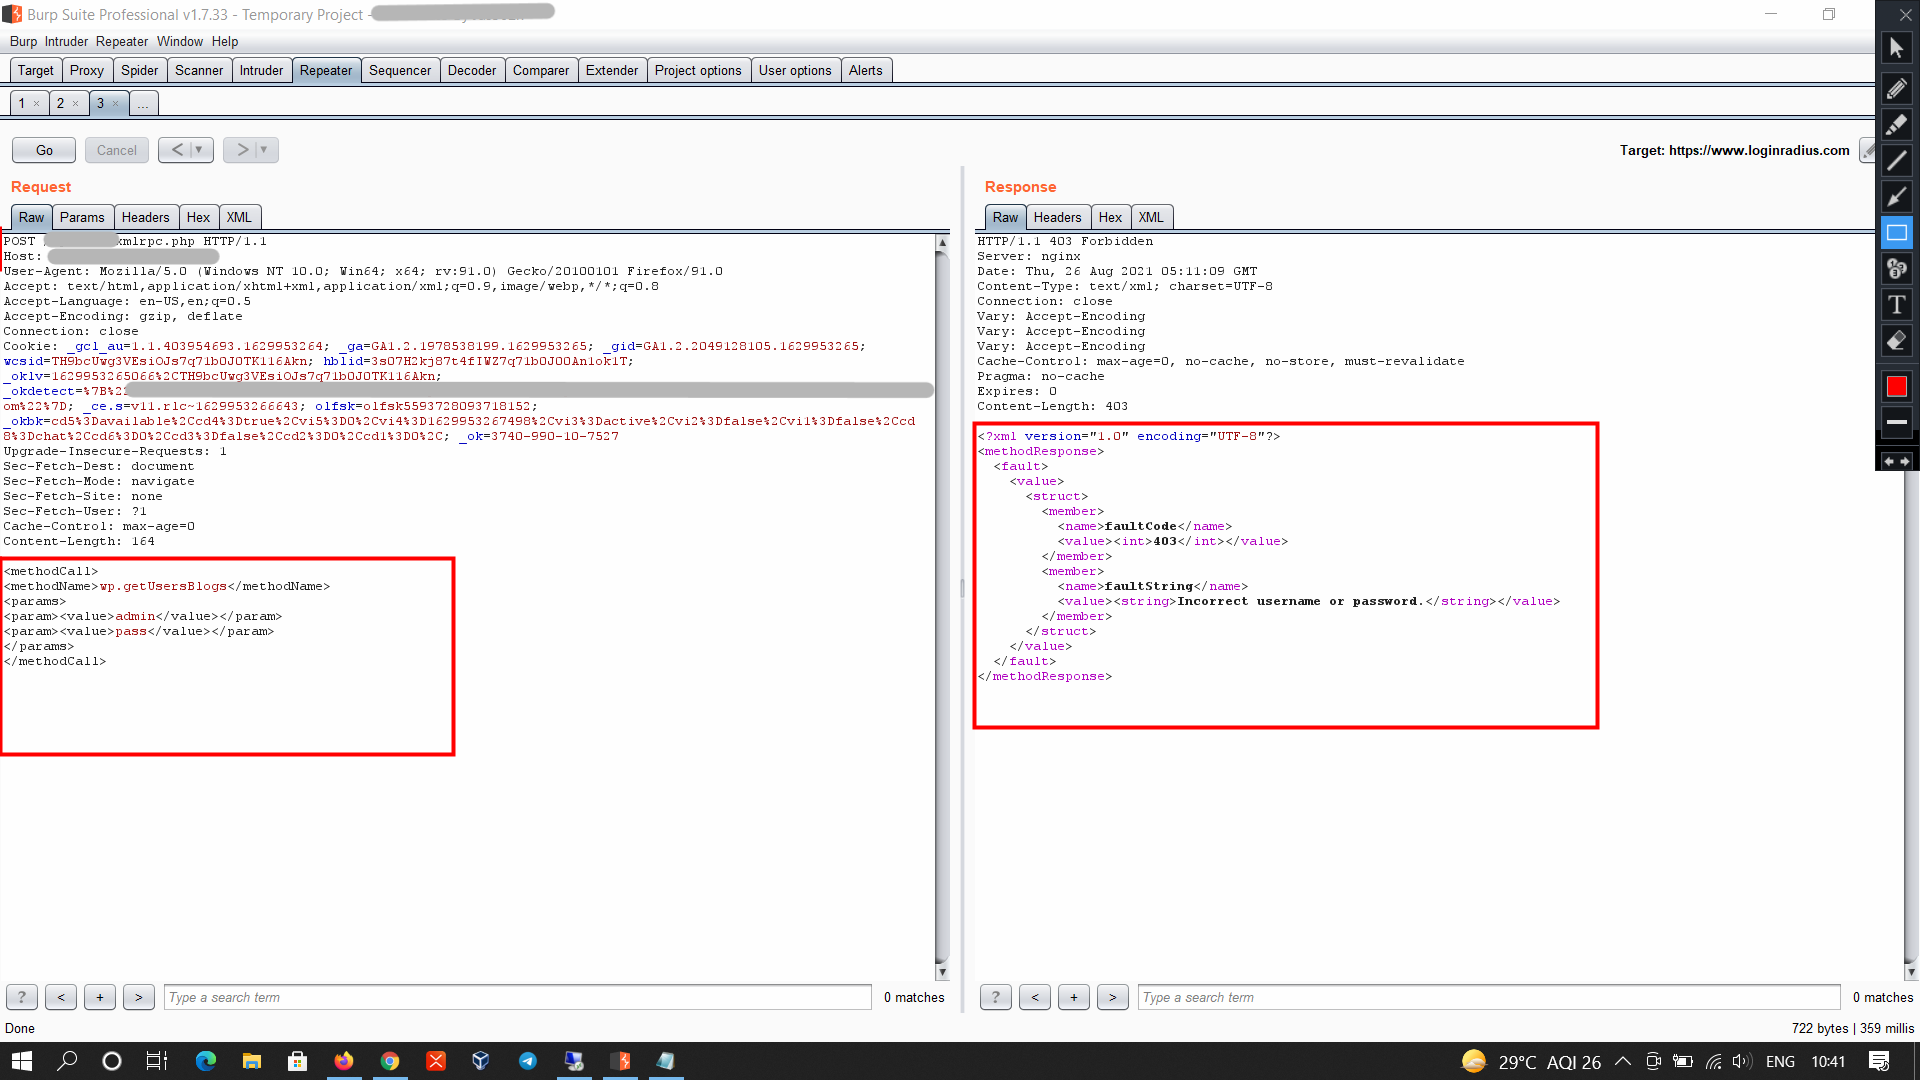This screenshot has height=1080, width=1920.
Task: Select the pencil drawing tool
Action: (1896, 88)
